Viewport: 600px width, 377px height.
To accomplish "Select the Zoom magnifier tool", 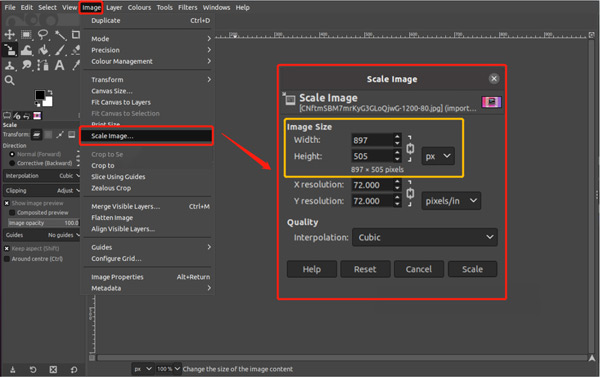I will click(9, 80).
